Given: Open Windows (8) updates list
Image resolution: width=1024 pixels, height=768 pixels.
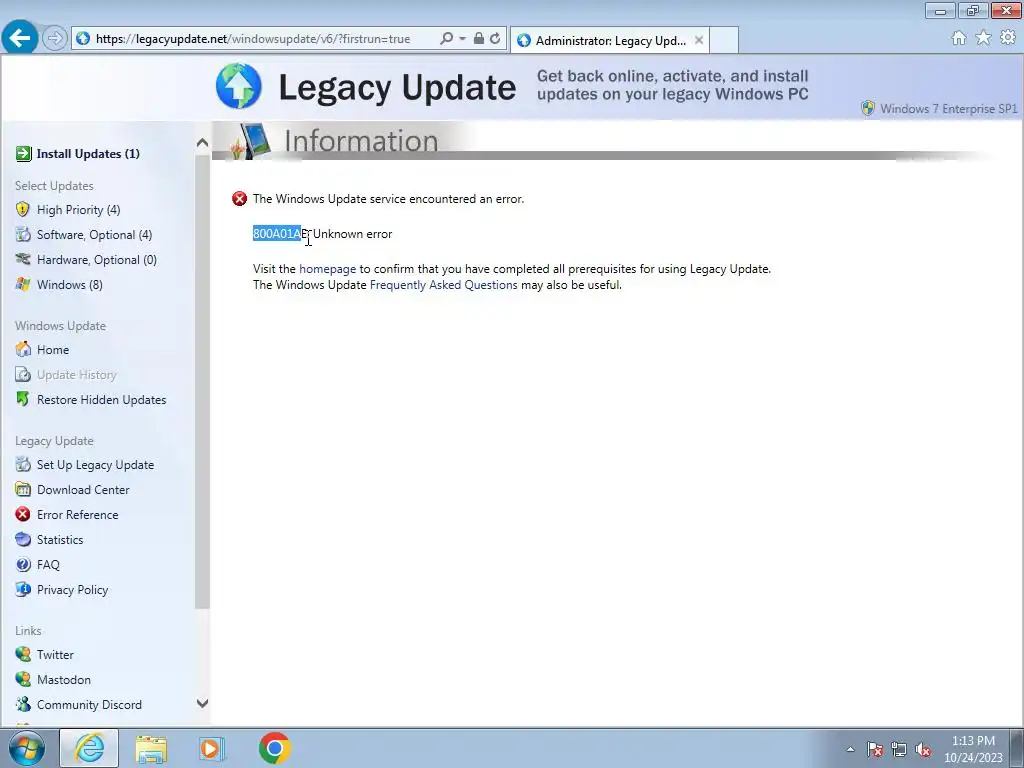Looking at the screenshot, I should tap(69, 284).
